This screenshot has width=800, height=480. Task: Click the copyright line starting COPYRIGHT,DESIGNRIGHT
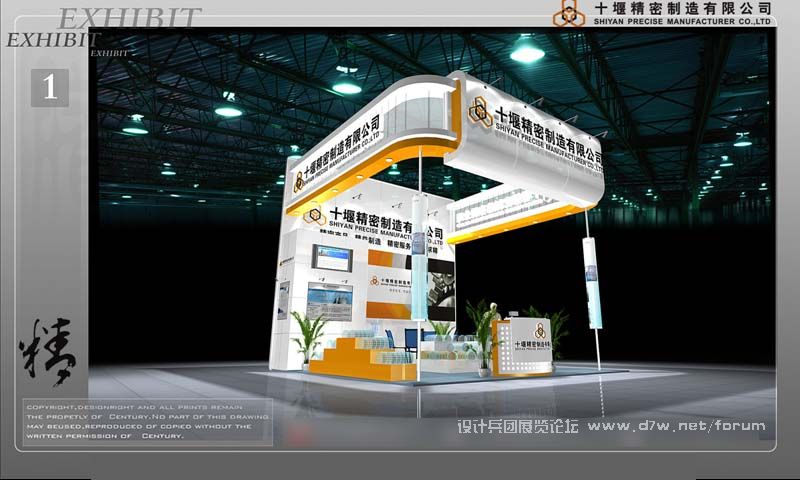pos(135,407)
